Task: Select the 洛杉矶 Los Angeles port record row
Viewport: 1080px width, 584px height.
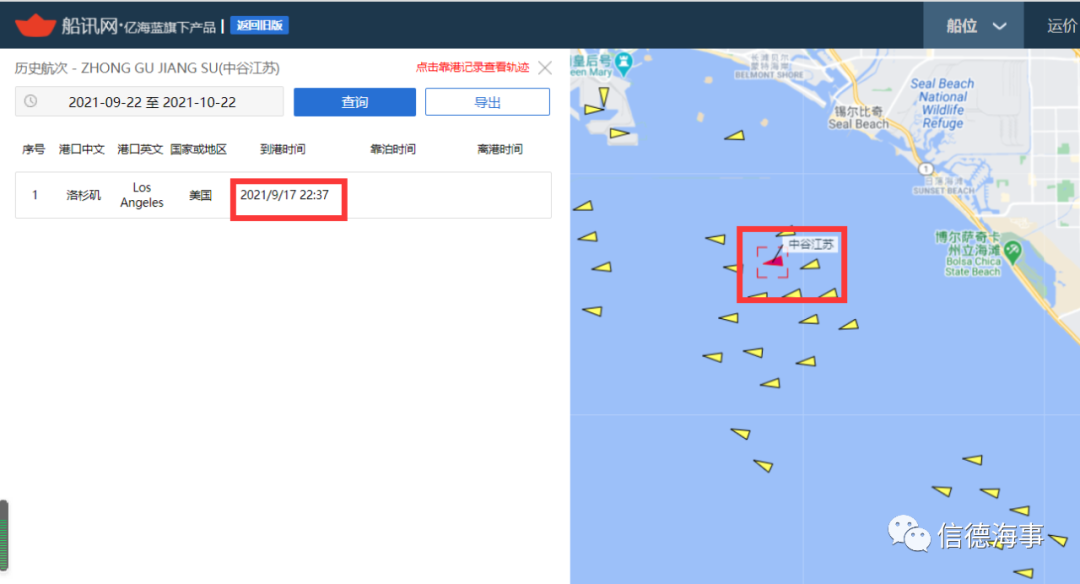Action: pyautogui.click(x=283, y=196)
